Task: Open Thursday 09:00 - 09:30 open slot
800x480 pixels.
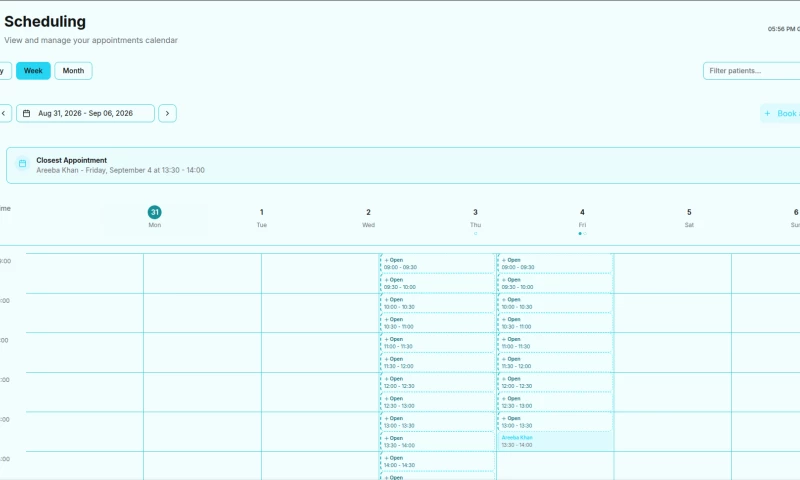Action: coord(437,263)
